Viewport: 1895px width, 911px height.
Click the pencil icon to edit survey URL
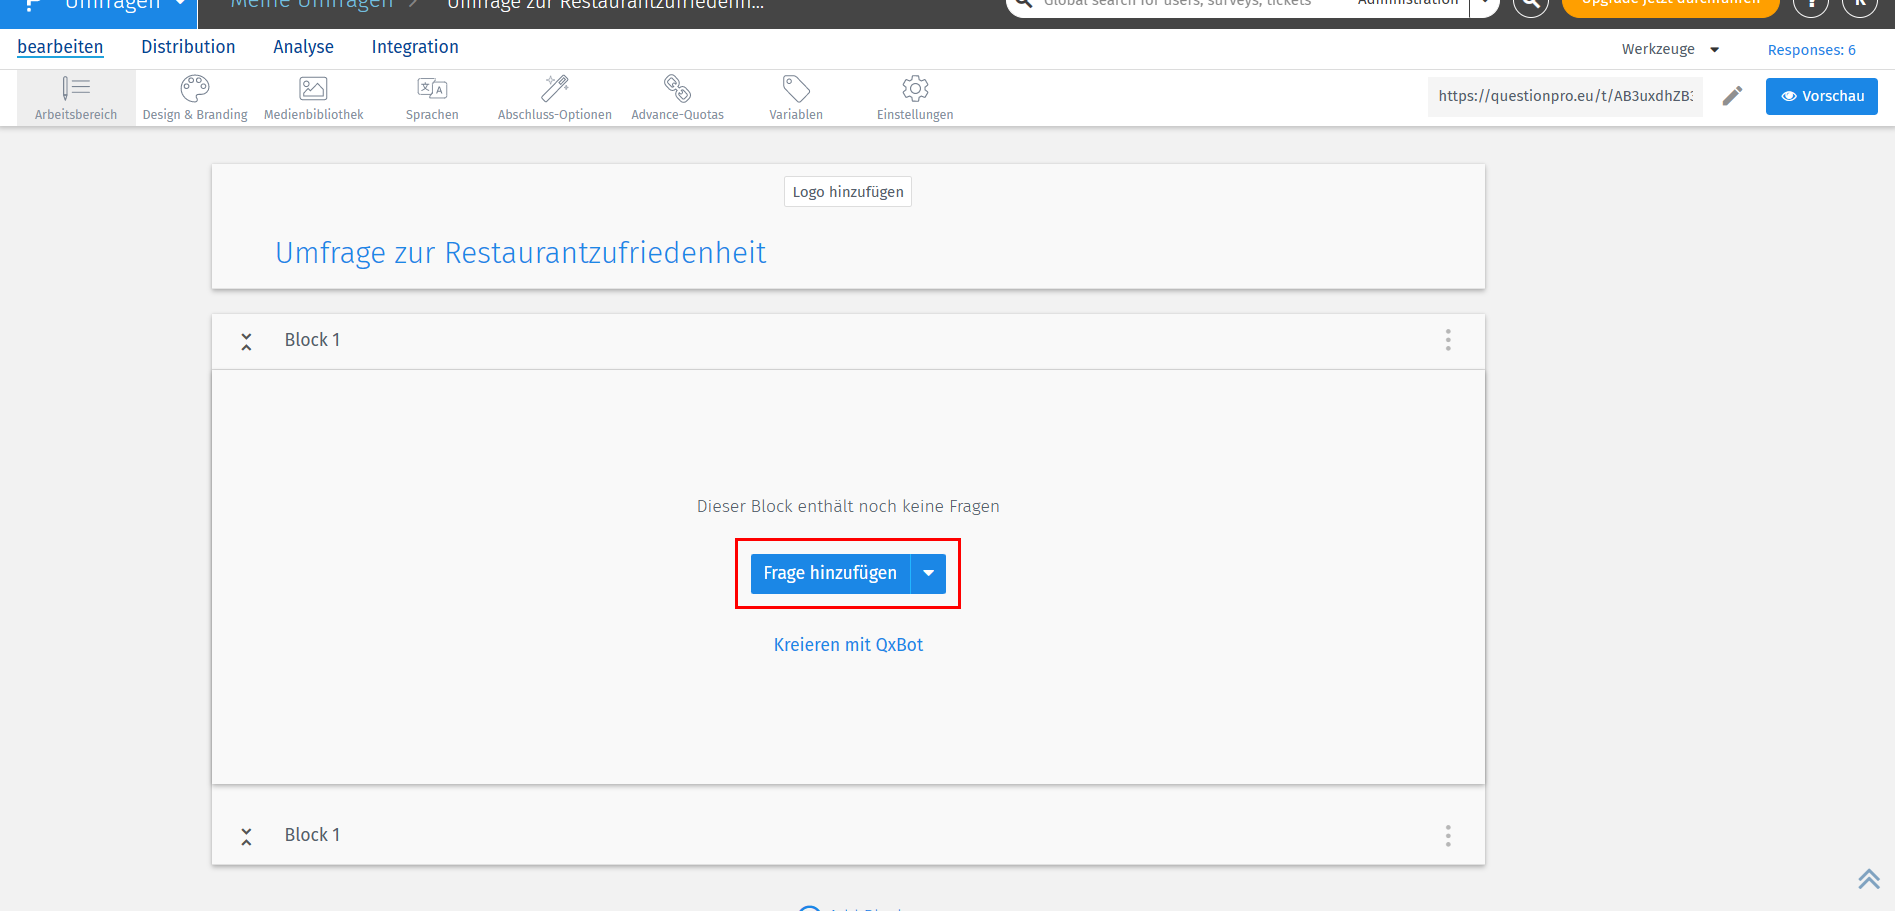1733,96
